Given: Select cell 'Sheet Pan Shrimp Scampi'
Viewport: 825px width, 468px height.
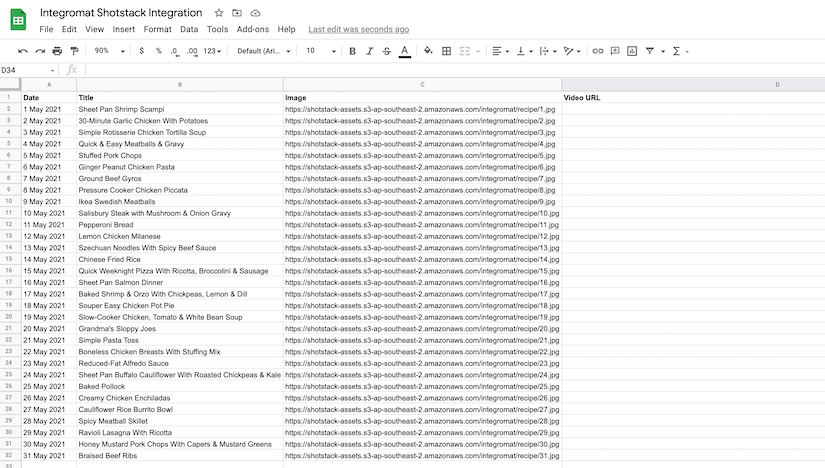Looking at the screenshot, I should point(180,109).
